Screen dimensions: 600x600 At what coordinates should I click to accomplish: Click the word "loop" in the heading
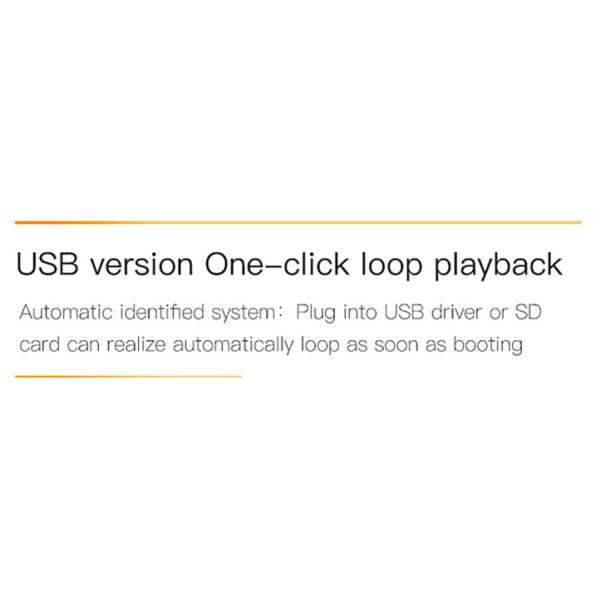tap(392, 266)
